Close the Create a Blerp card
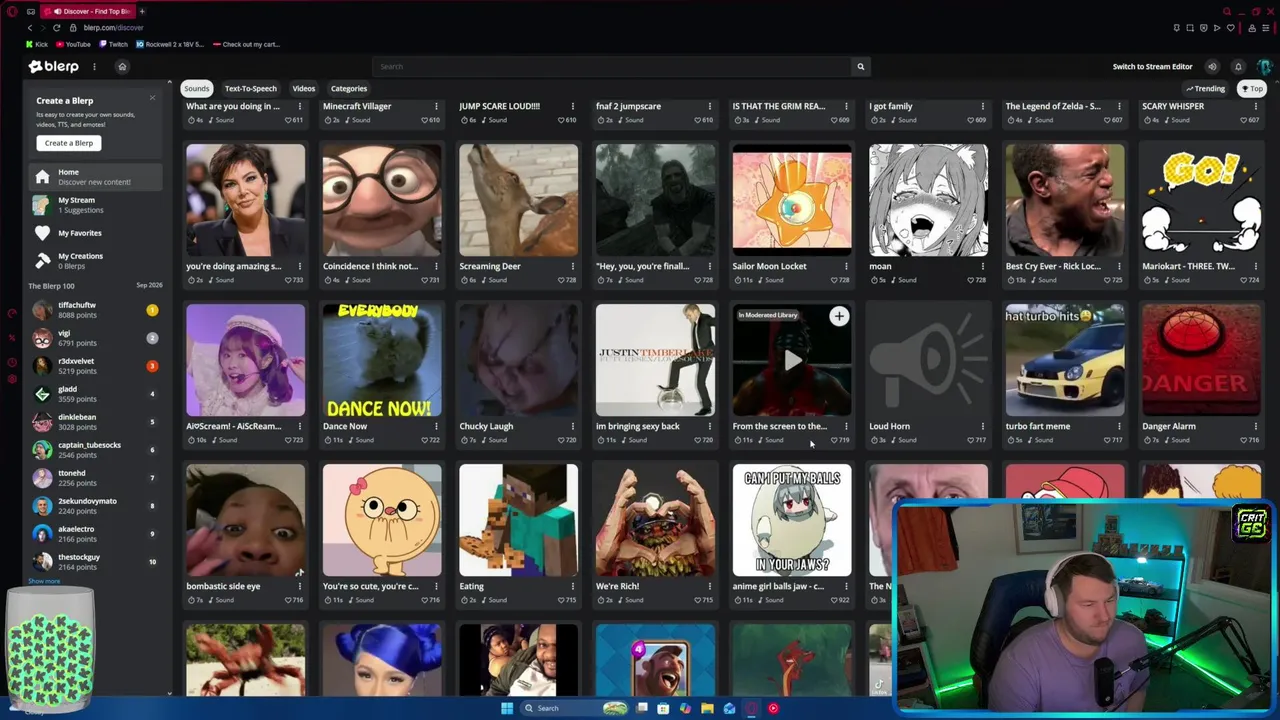The image size is (1280, 720). tap(152, 98)
